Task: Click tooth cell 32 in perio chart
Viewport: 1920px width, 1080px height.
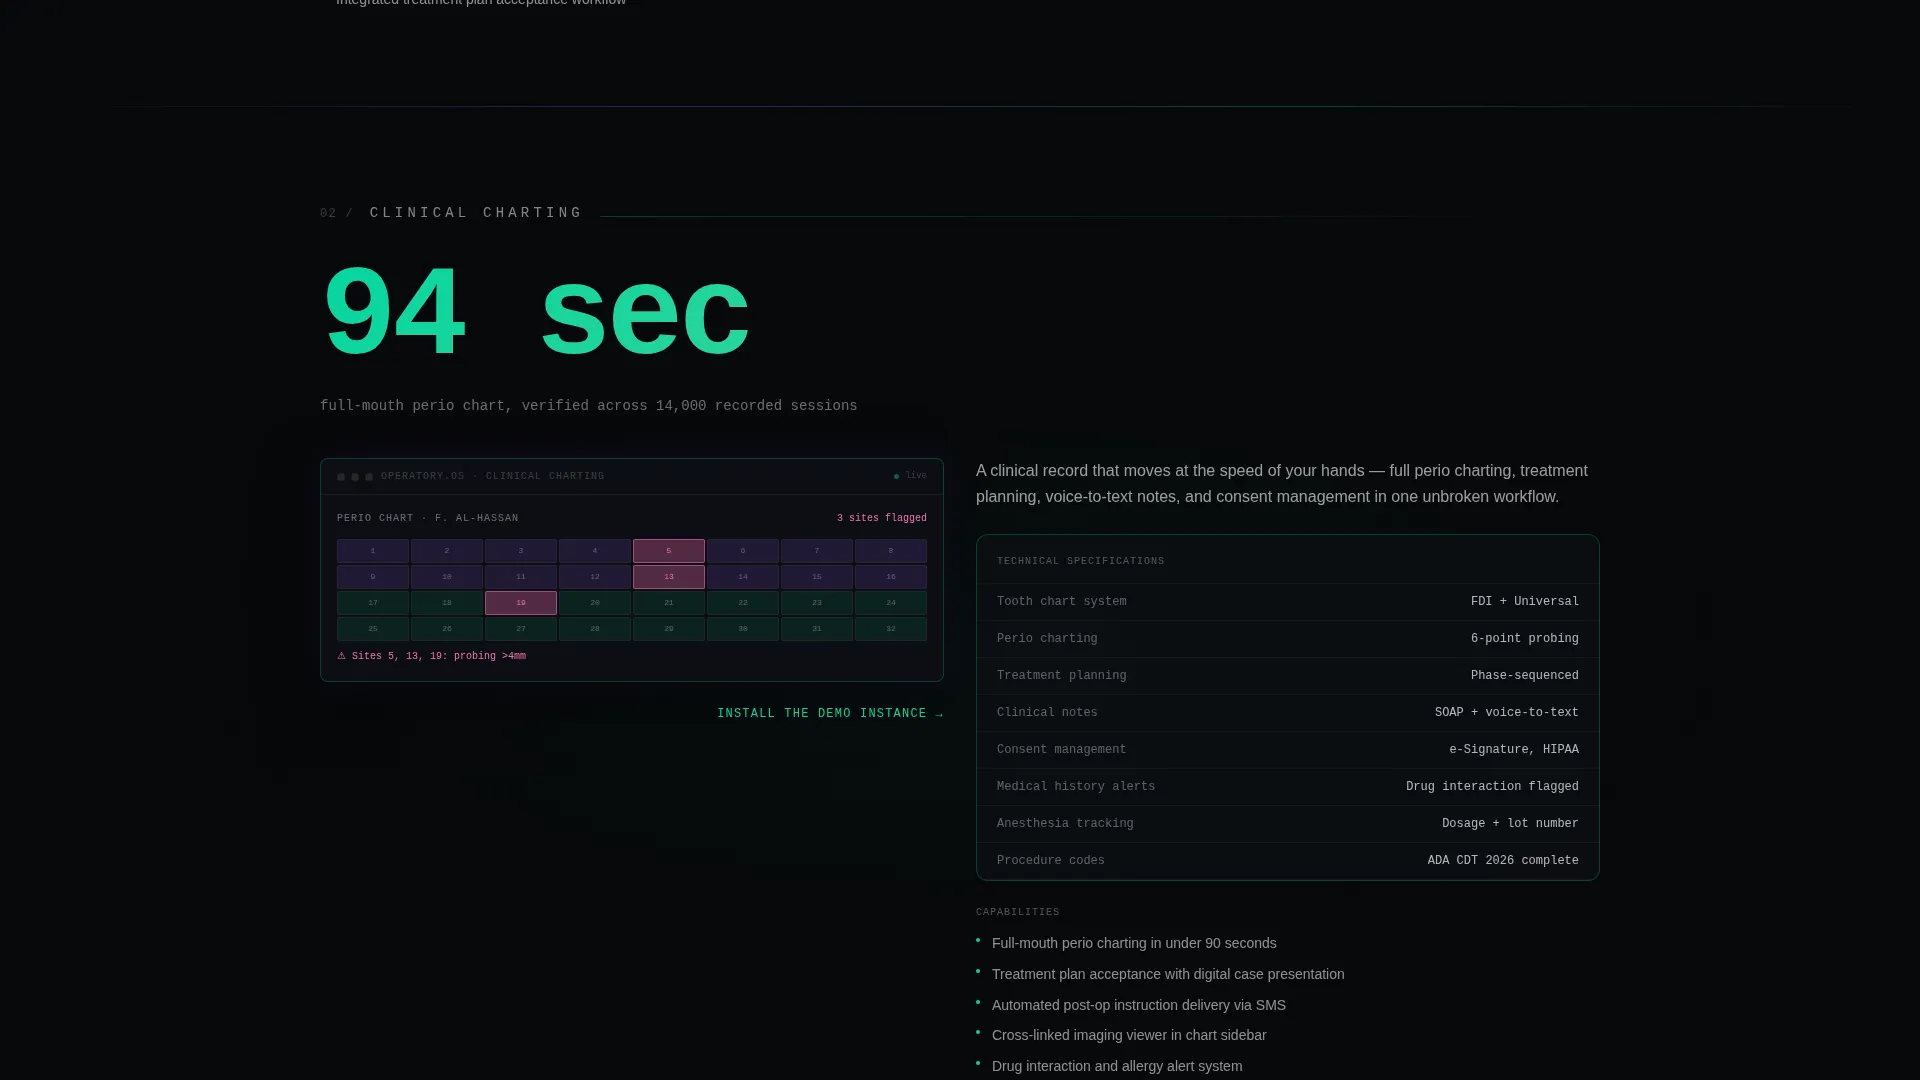Action: point(891,629)
